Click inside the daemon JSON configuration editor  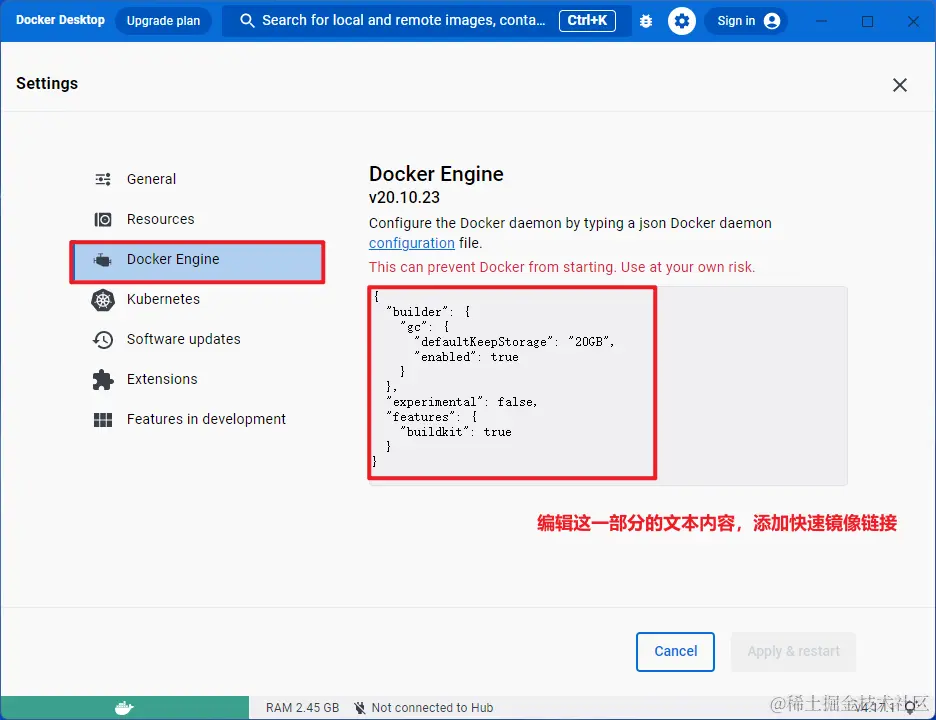(x=608, y=386)
